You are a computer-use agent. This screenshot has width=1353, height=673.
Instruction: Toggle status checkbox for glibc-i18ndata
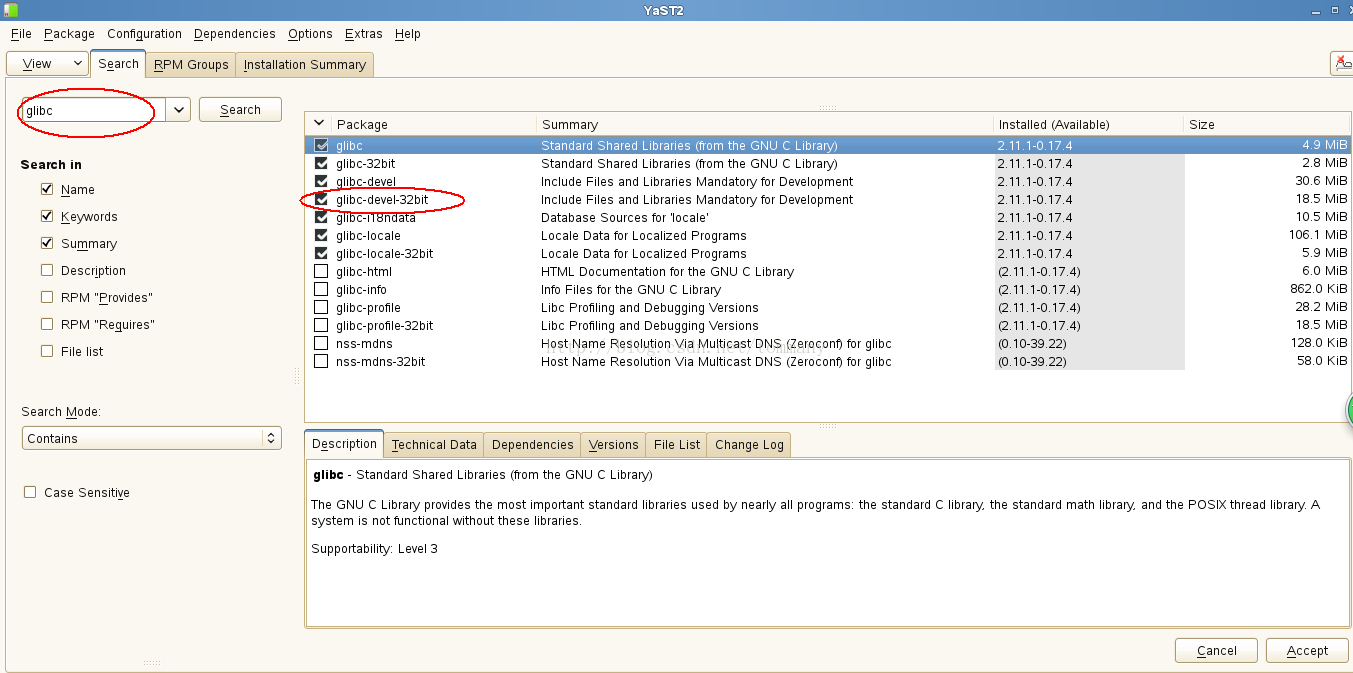coord(321,217)
